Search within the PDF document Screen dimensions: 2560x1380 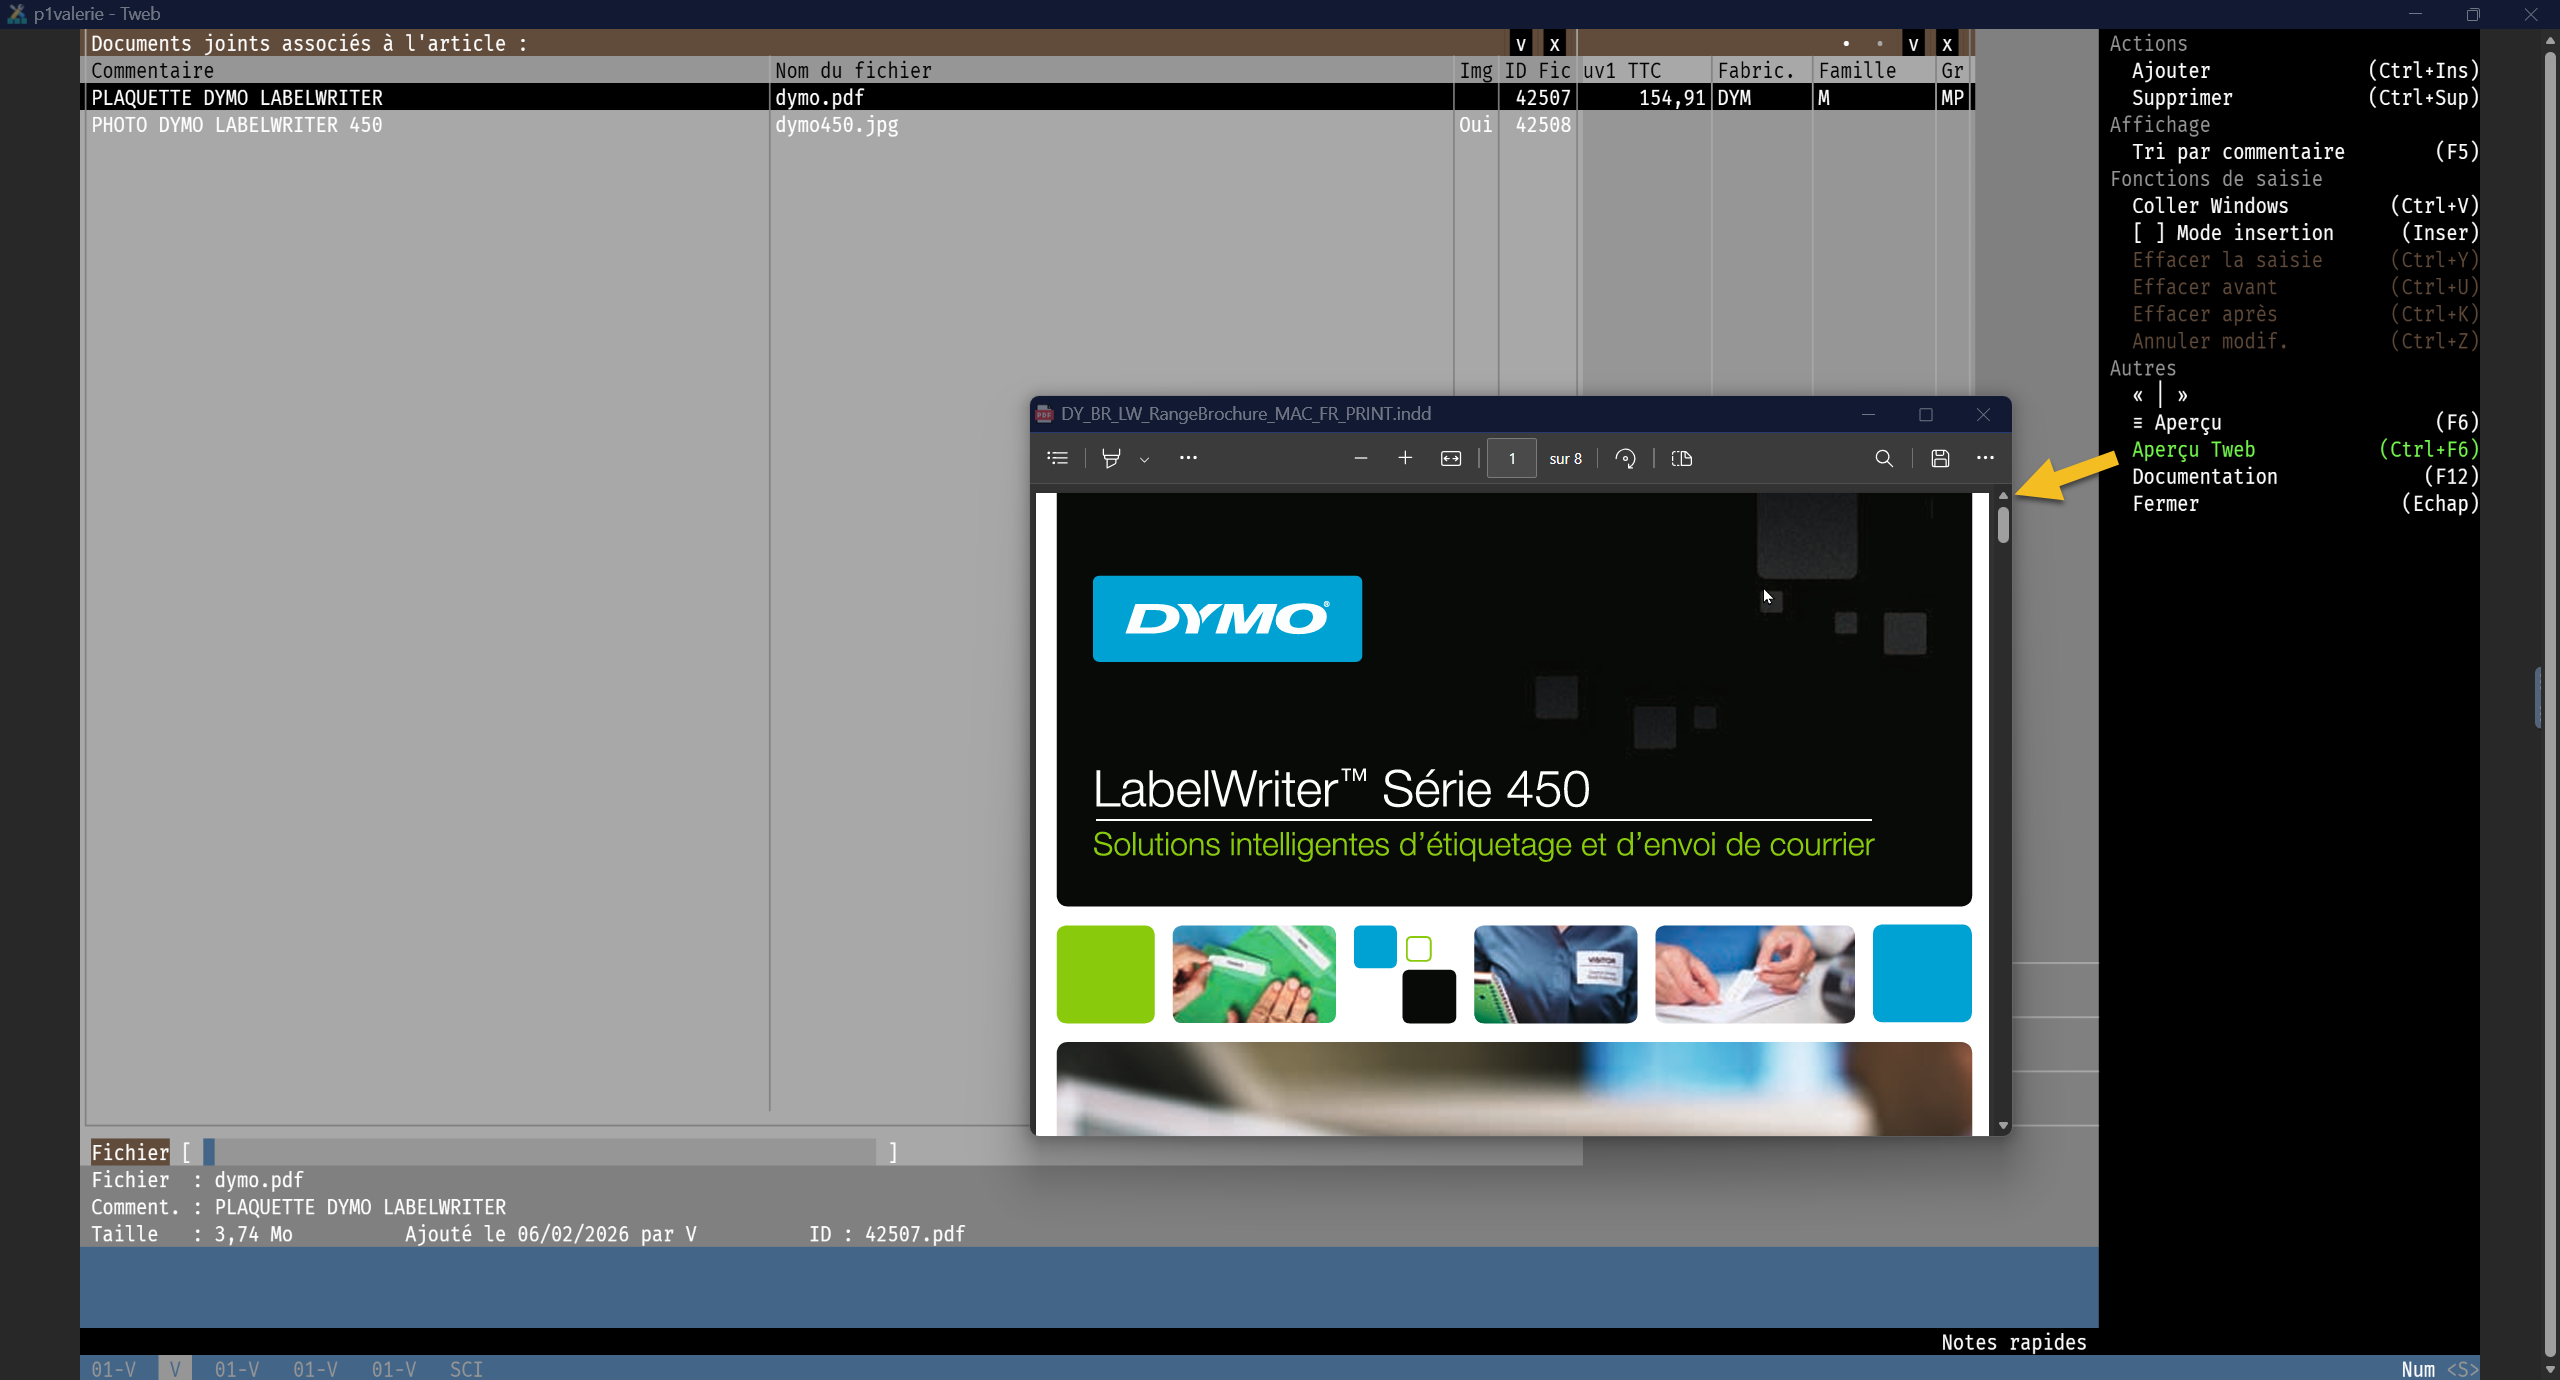(1884, 458)
